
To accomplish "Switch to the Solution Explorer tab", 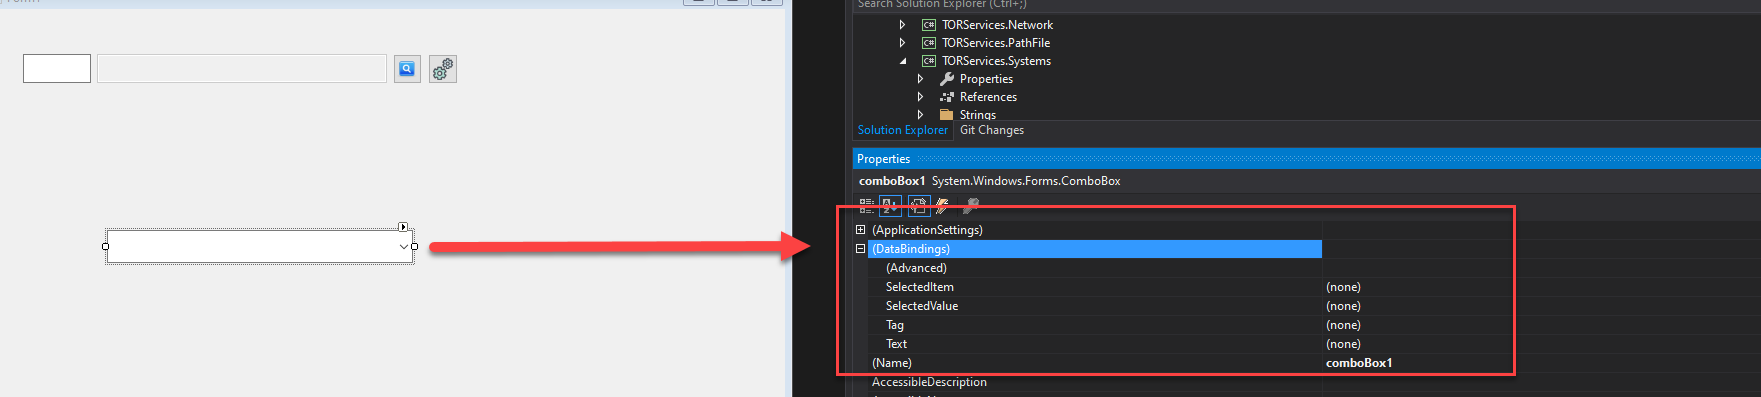I will pyautogui.click(x=902, y=130).
